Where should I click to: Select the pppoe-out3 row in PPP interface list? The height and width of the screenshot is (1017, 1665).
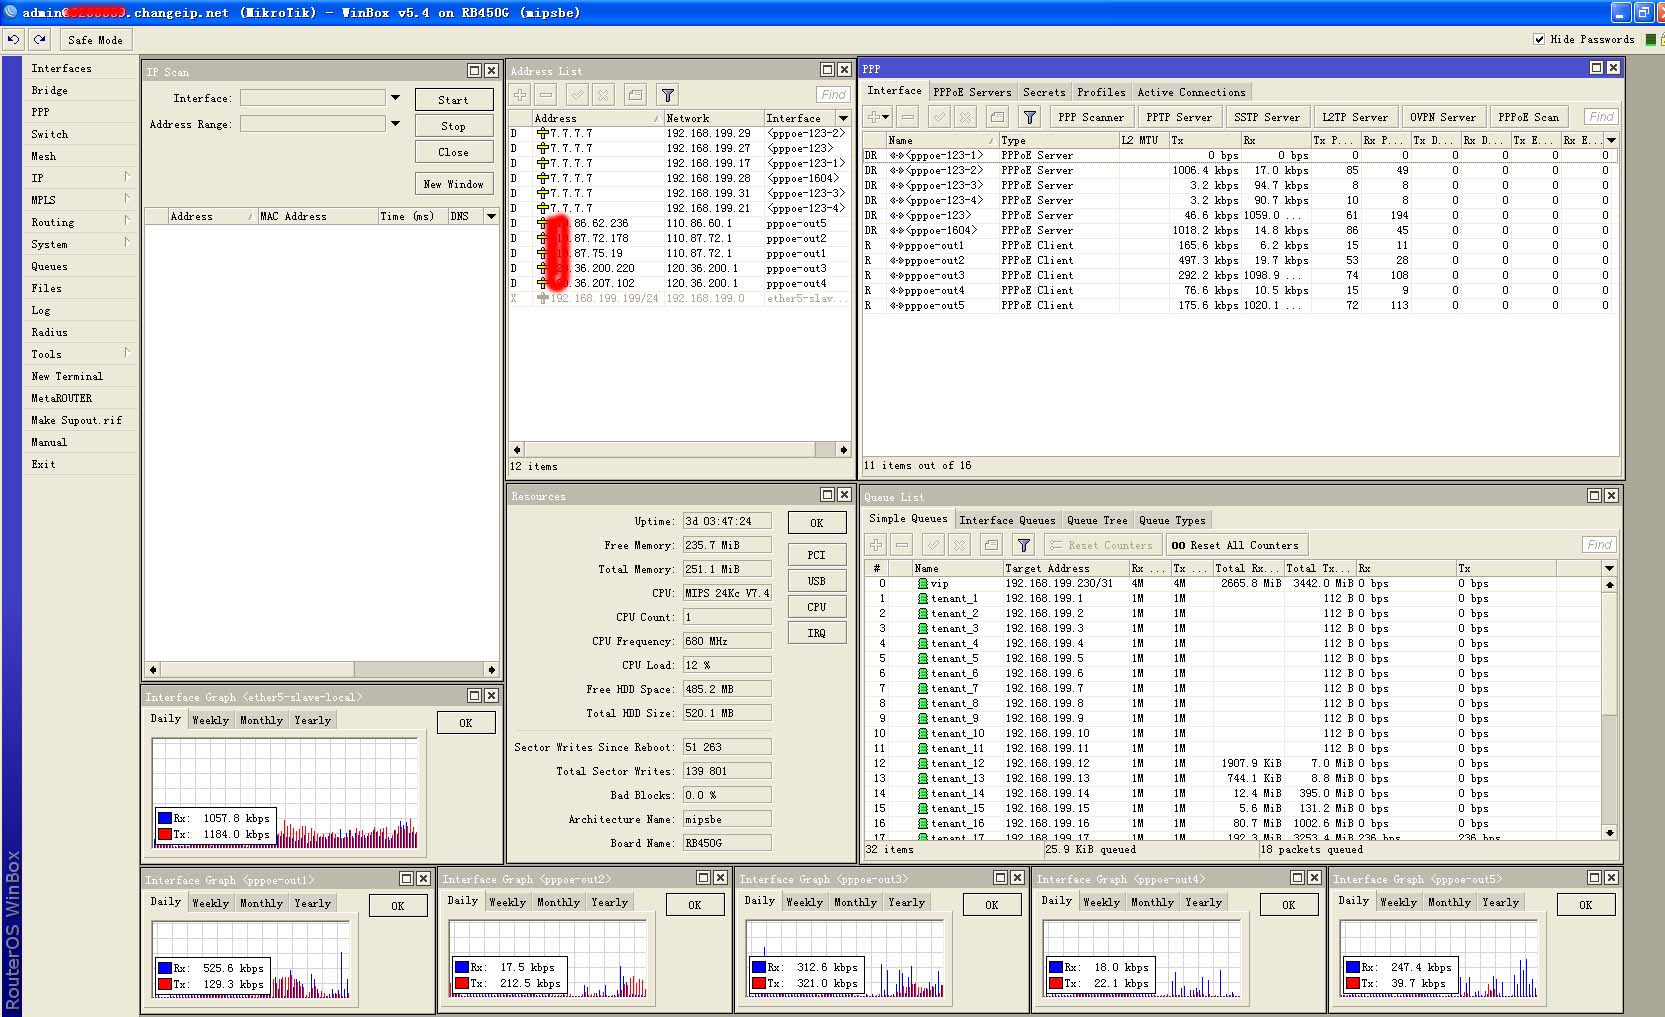pyautogui.click(x=1240, y=275)
